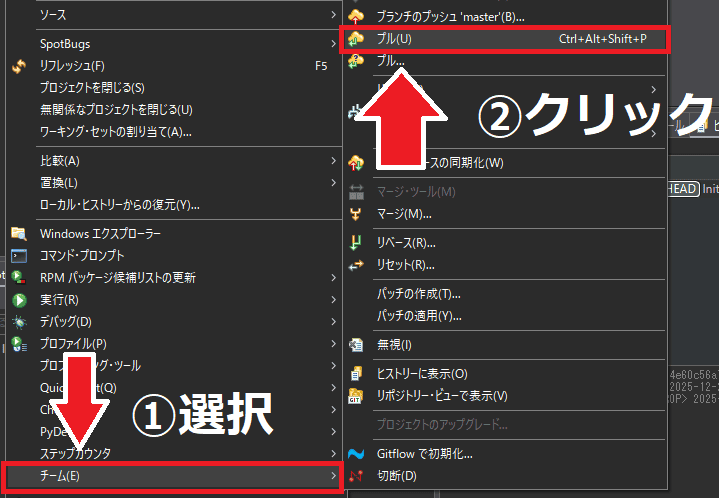Expand the 比較(A) submenu arrow
This screenshot has height=498, width=719.
pyautogui.click(x=333, y=161)
